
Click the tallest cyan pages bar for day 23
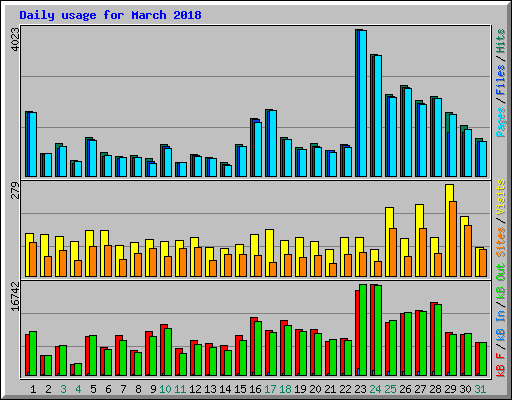coord(363,103)
